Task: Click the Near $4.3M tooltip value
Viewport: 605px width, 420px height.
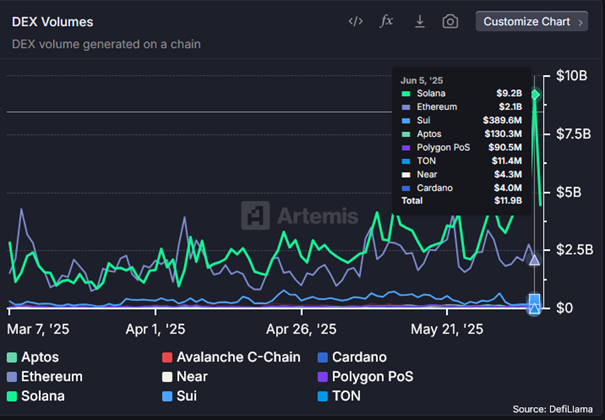Action: pyautogui.click(x=508, y=174)
